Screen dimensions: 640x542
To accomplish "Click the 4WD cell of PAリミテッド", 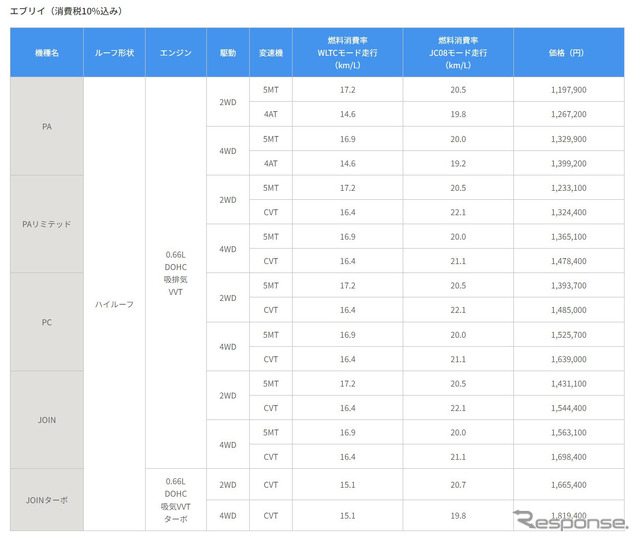I will point(228,249).
